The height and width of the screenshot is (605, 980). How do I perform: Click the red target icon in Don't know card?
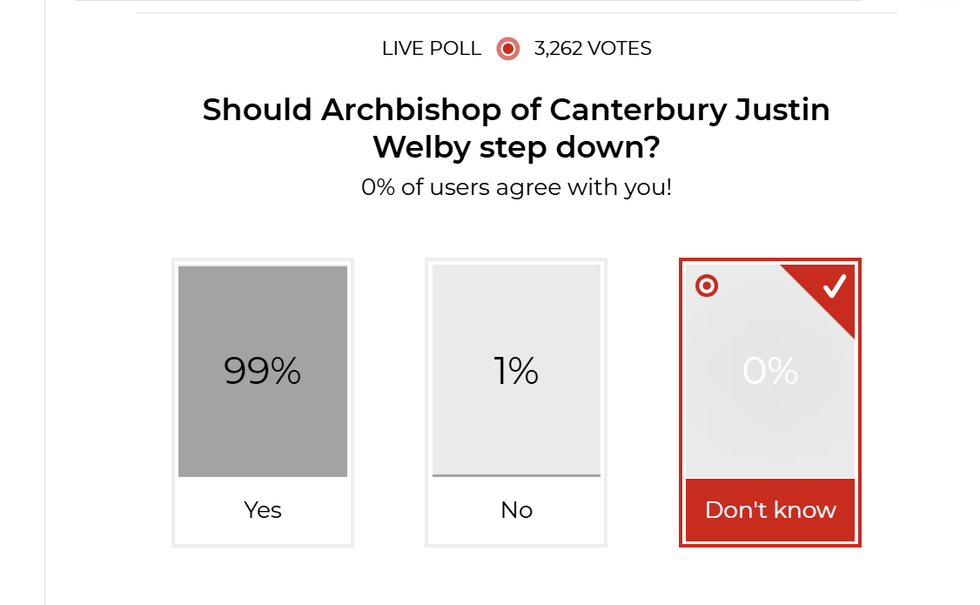click(x=707, y=287)
